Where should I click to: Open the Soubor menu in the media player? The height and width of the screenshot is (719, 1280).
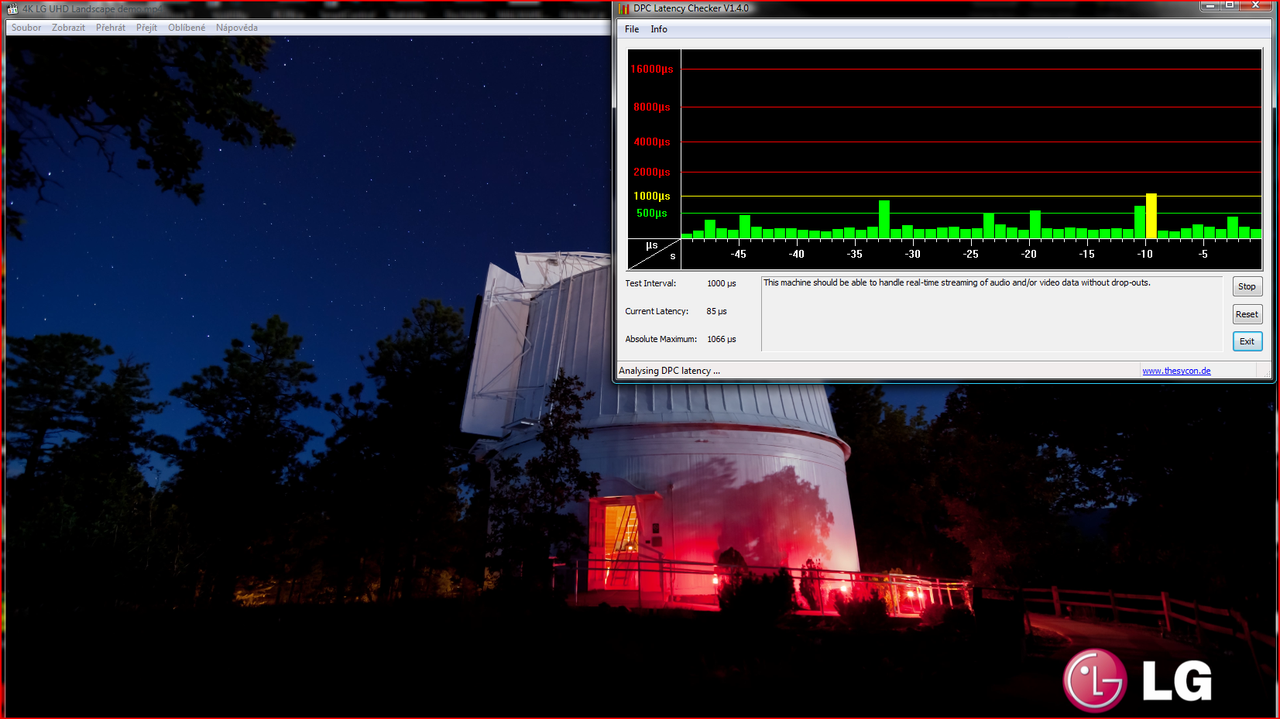27,28
